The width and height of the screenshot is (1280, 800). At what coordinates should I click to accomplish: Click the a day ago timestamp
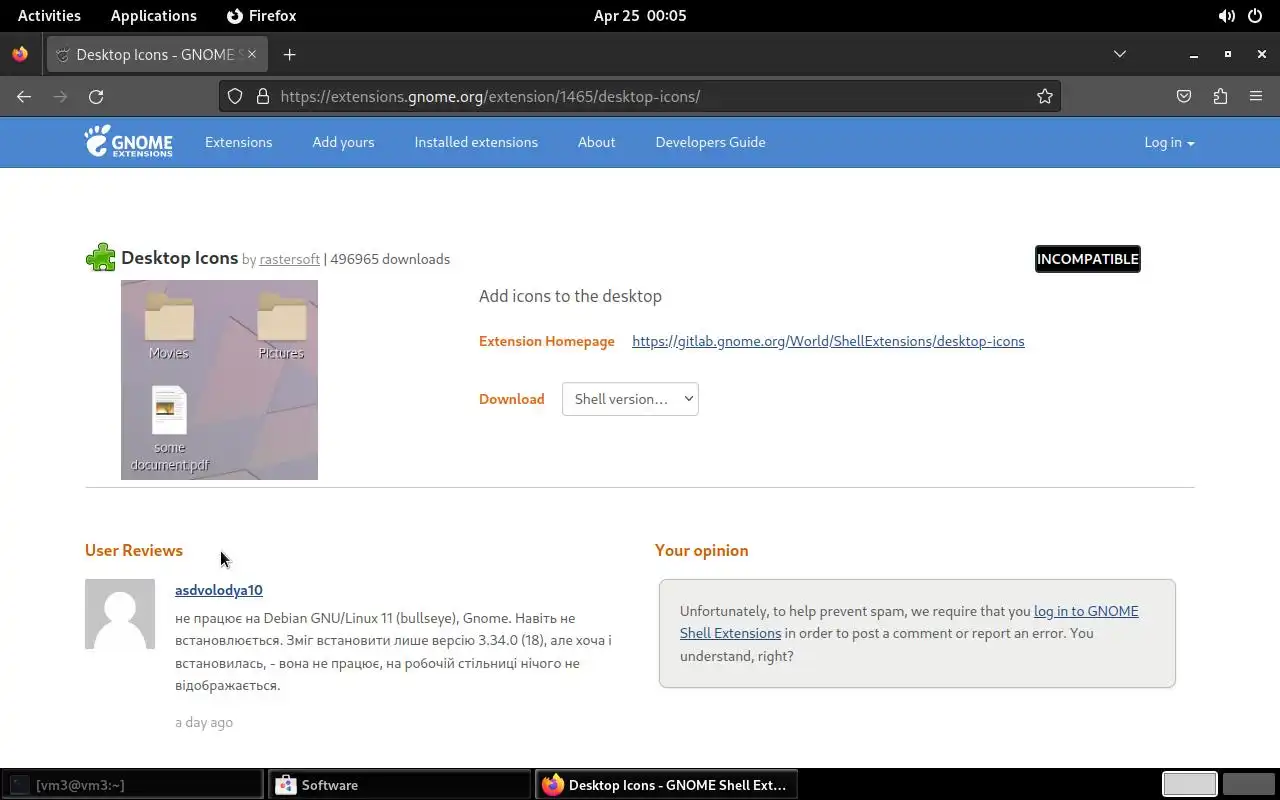click(x=204, y=722)
